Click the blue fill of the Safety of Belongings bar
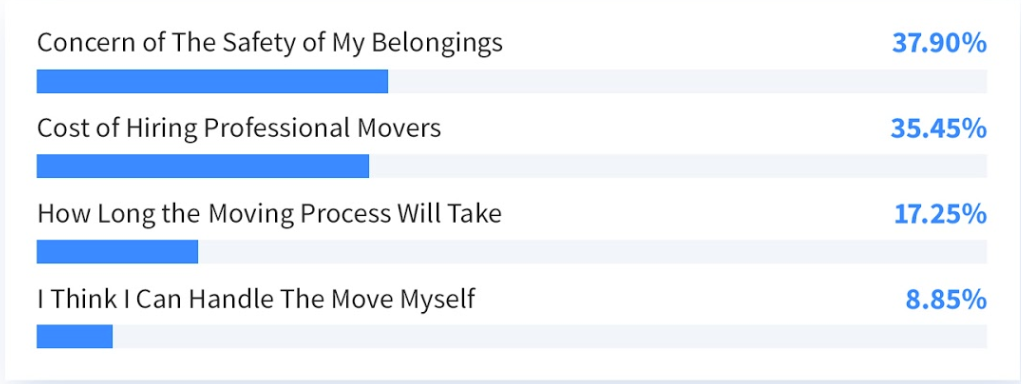1021x384 pixels. click(x=212, y=81)
